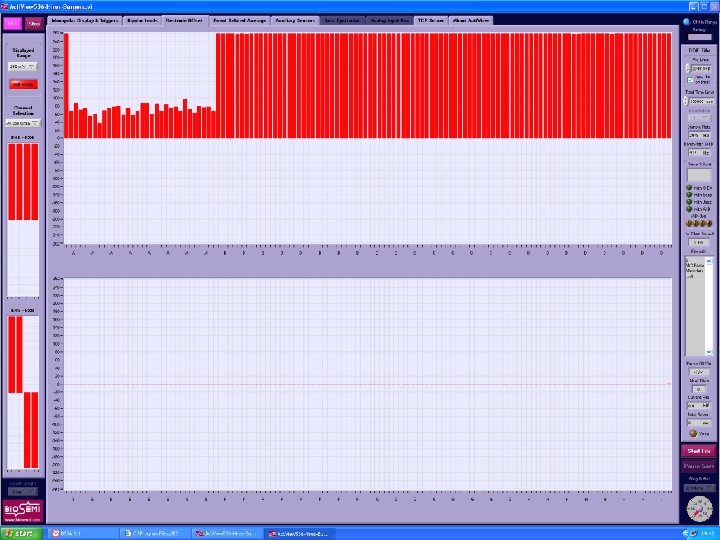The height and width of the screenshot is (540, 720).
Task: Click the Total Time Limit input field
Action: [701, 101]
